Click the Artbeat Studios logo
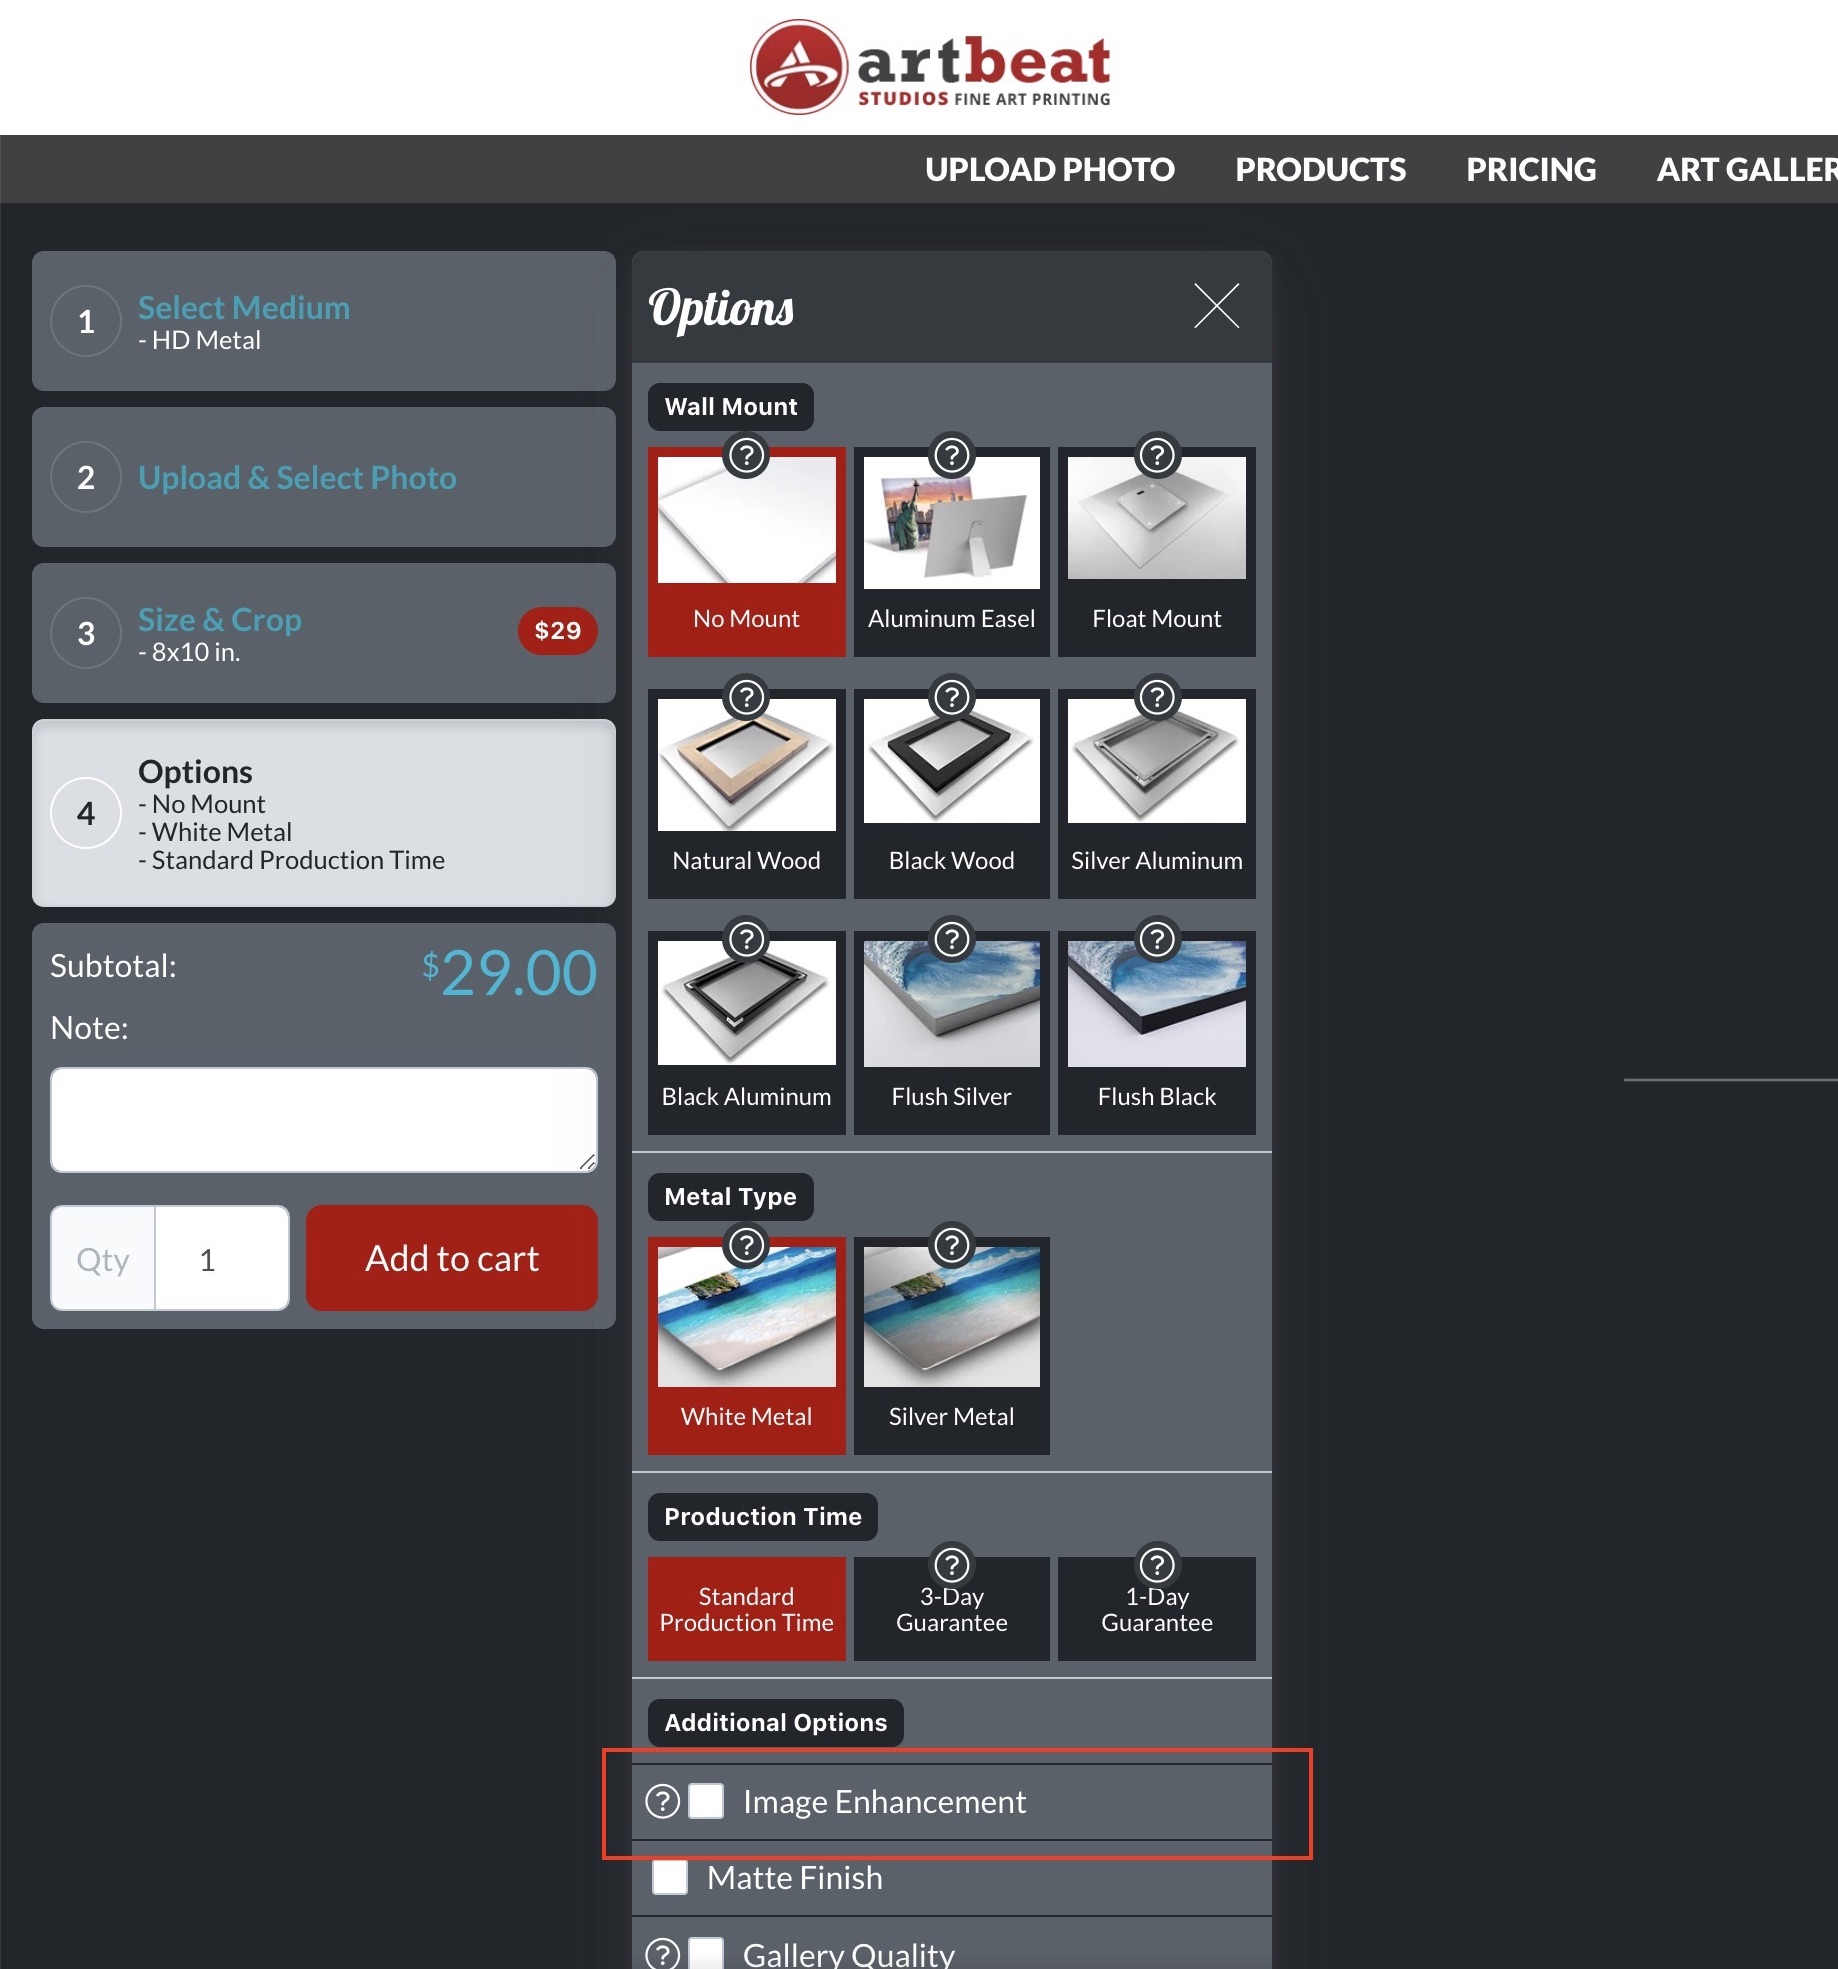Image resolution: width=1838 pixels, height=1969 pixels. 930,67
